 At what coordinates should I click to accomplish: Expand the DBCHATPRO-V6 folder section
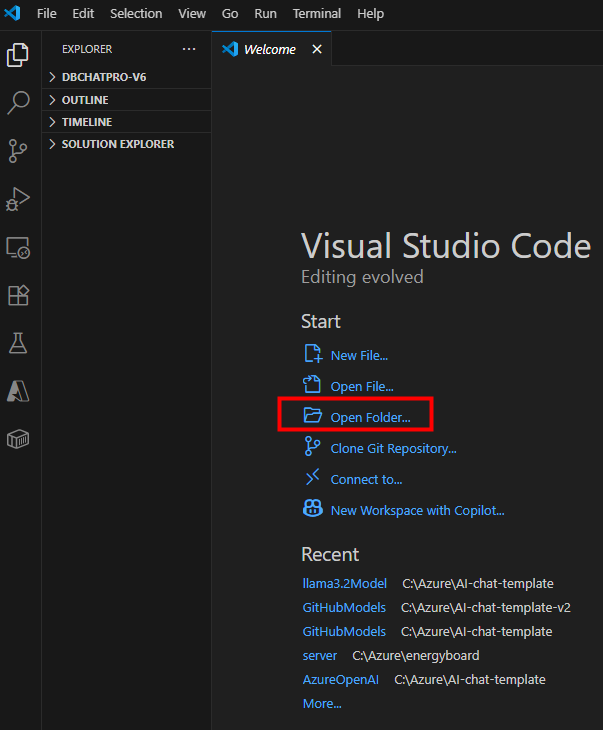127,77
